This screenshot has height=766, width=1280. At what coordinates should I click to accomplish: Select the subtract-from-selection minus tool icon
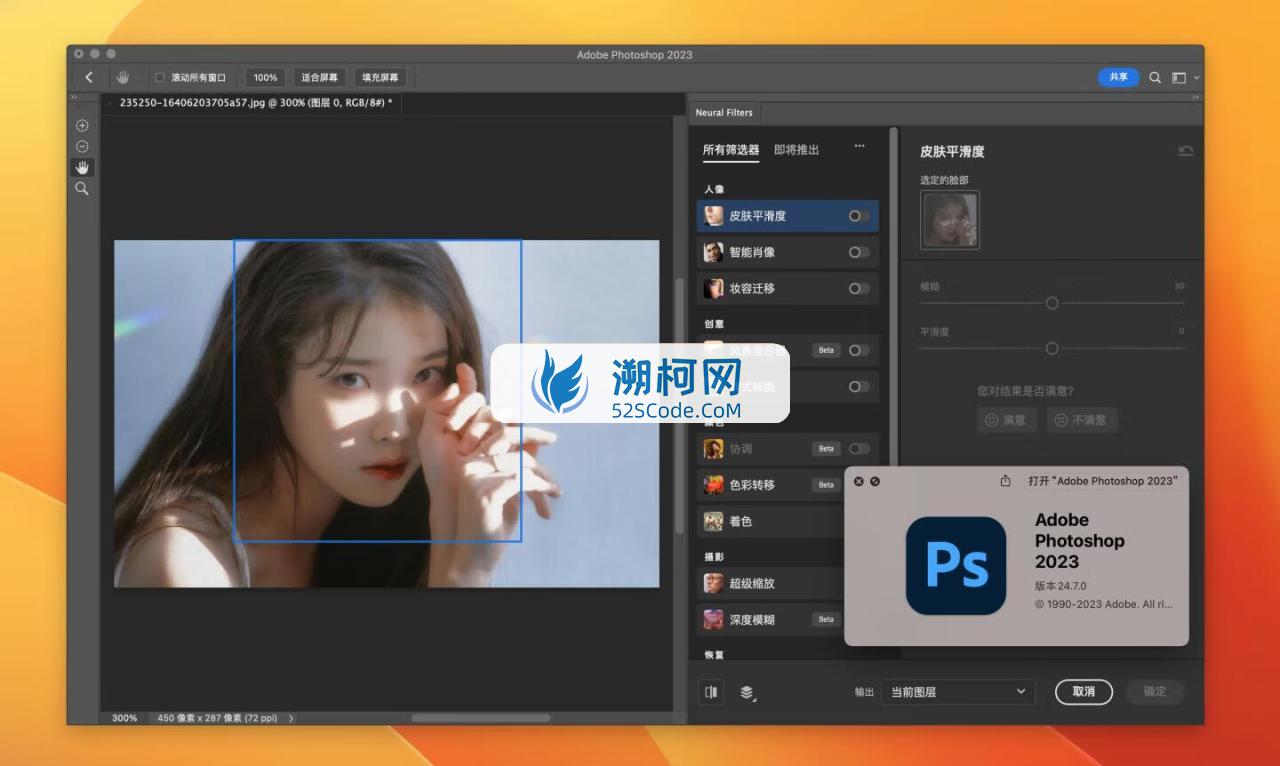[x=82, y=147]
